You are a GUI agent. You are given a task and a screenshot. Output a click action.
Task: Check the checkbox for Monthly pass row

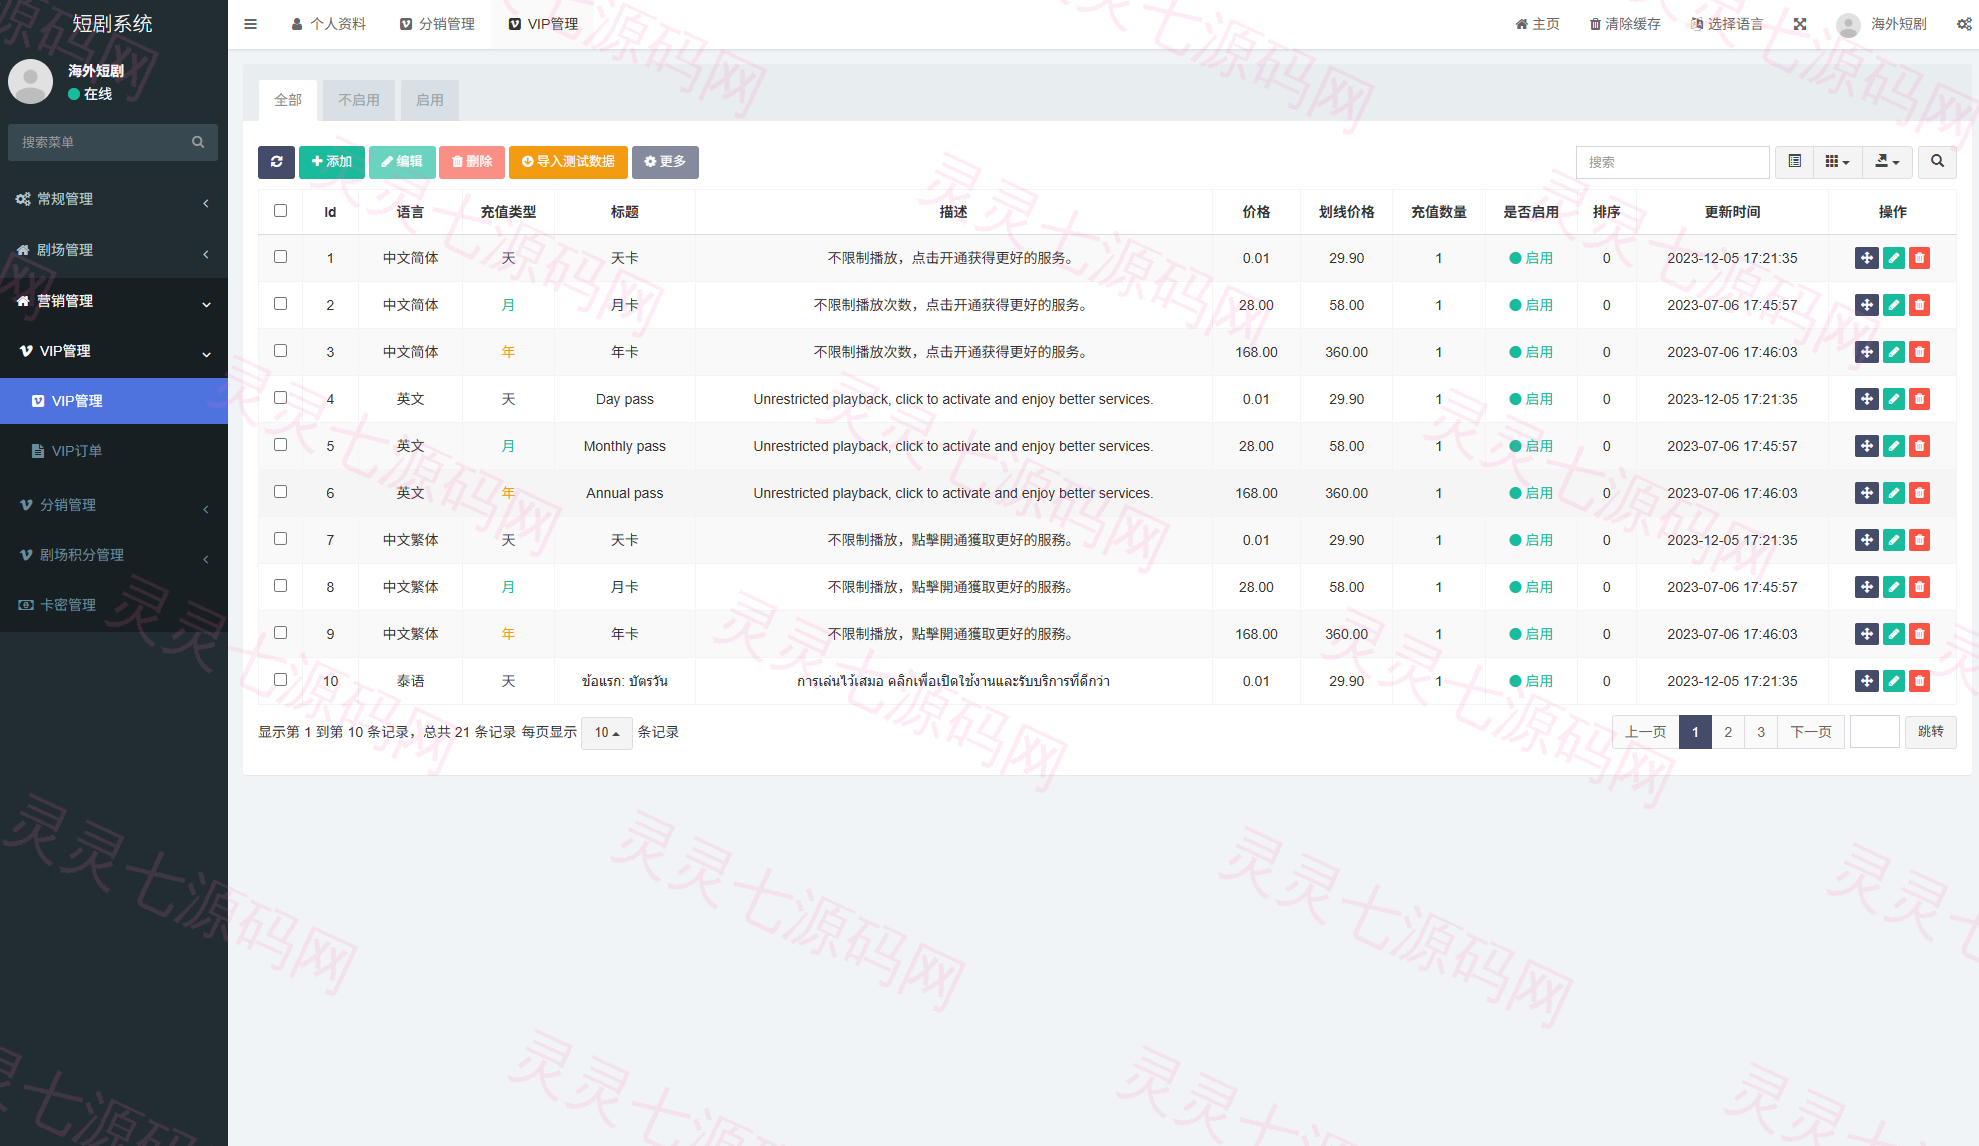coord(280,445)
